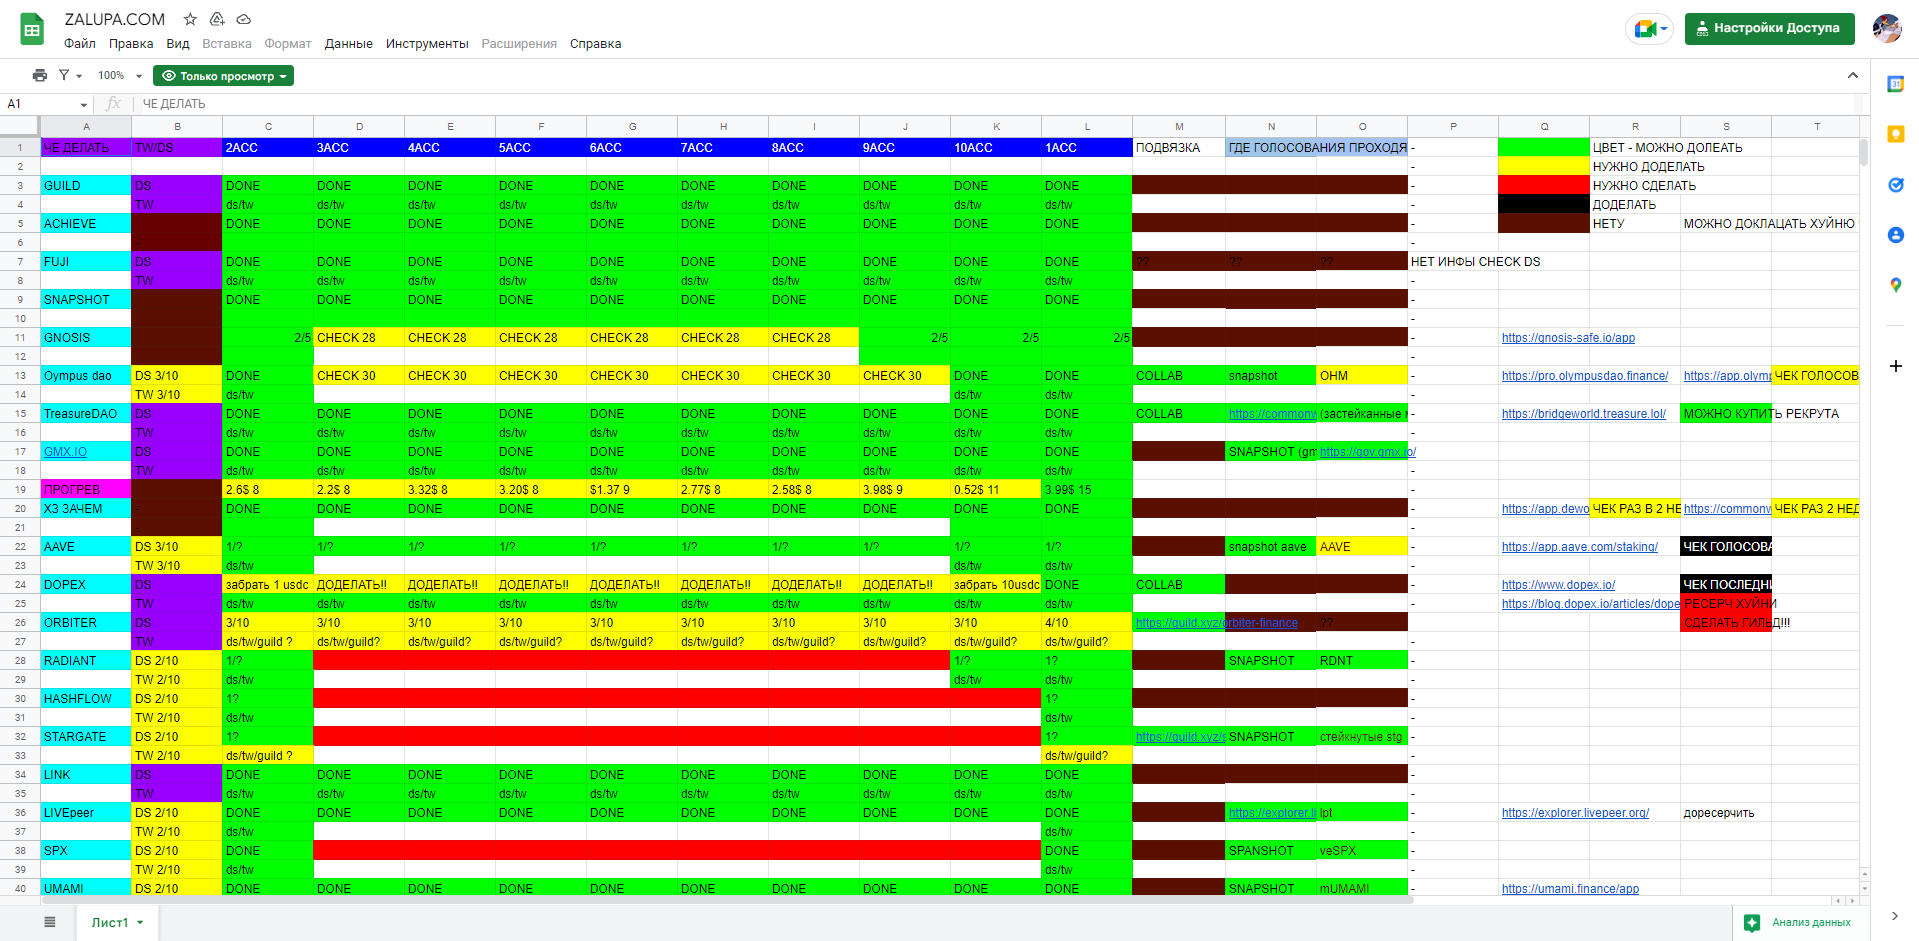Open the filter views icon
The height and width of the screenshot is (941, 1919).
point(69,76)
